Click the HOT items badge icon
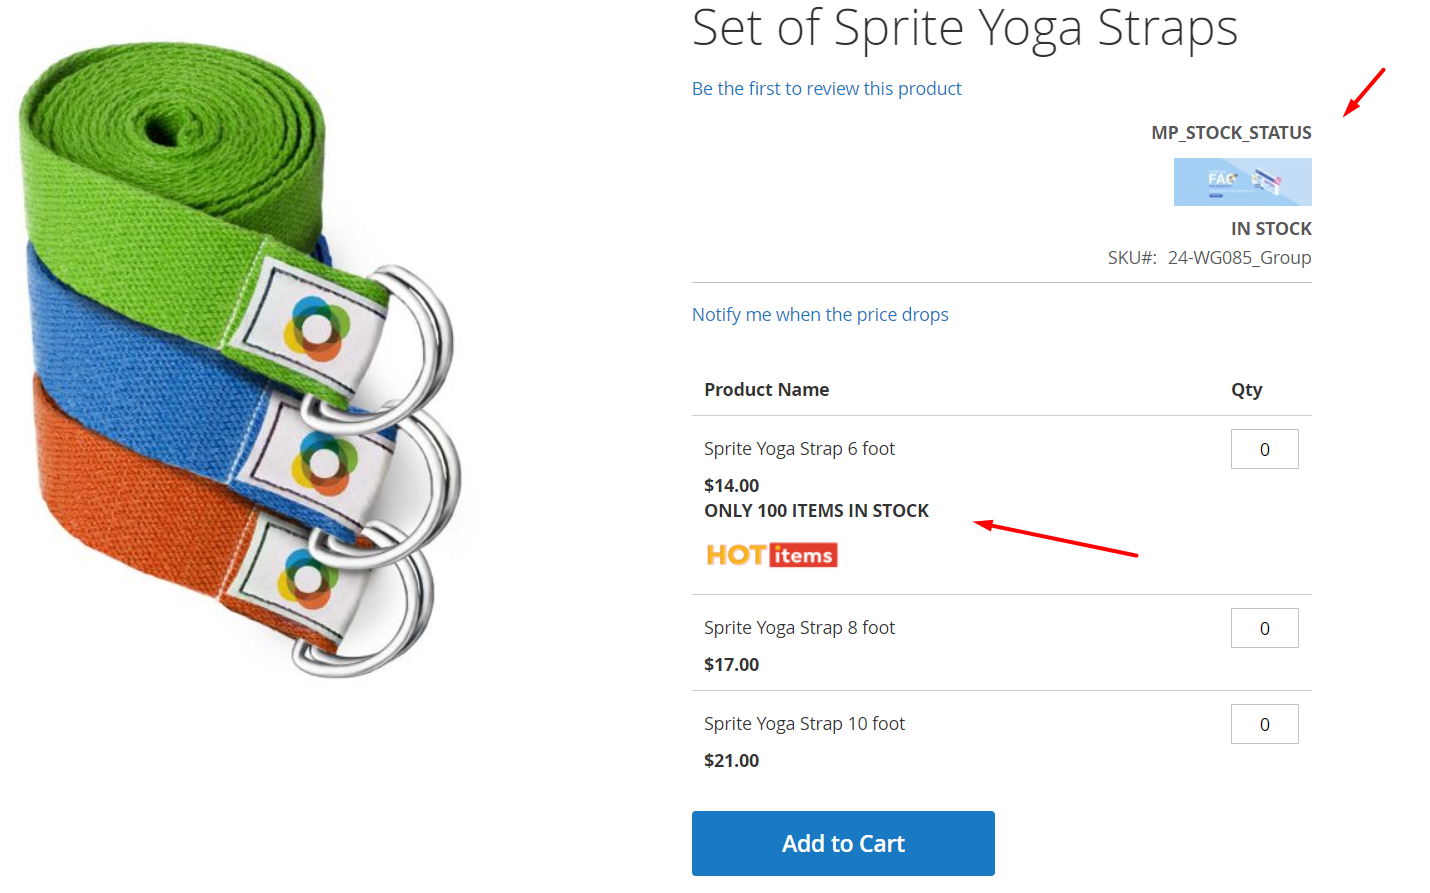This screenshot has width=1430, height=893. (x=772, y=555)
